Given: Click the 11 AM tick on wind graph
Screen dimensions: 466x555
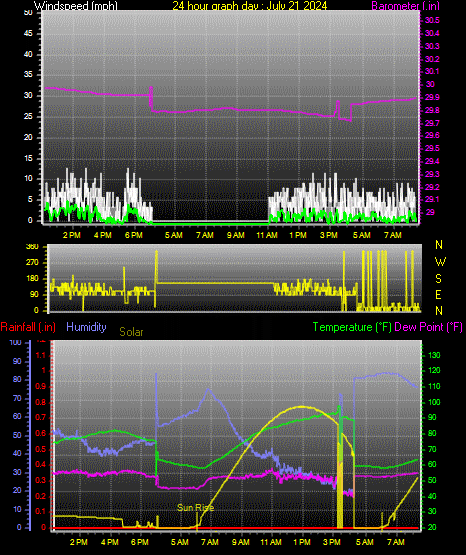Looking at the screenshot, I should click(267, 235).
